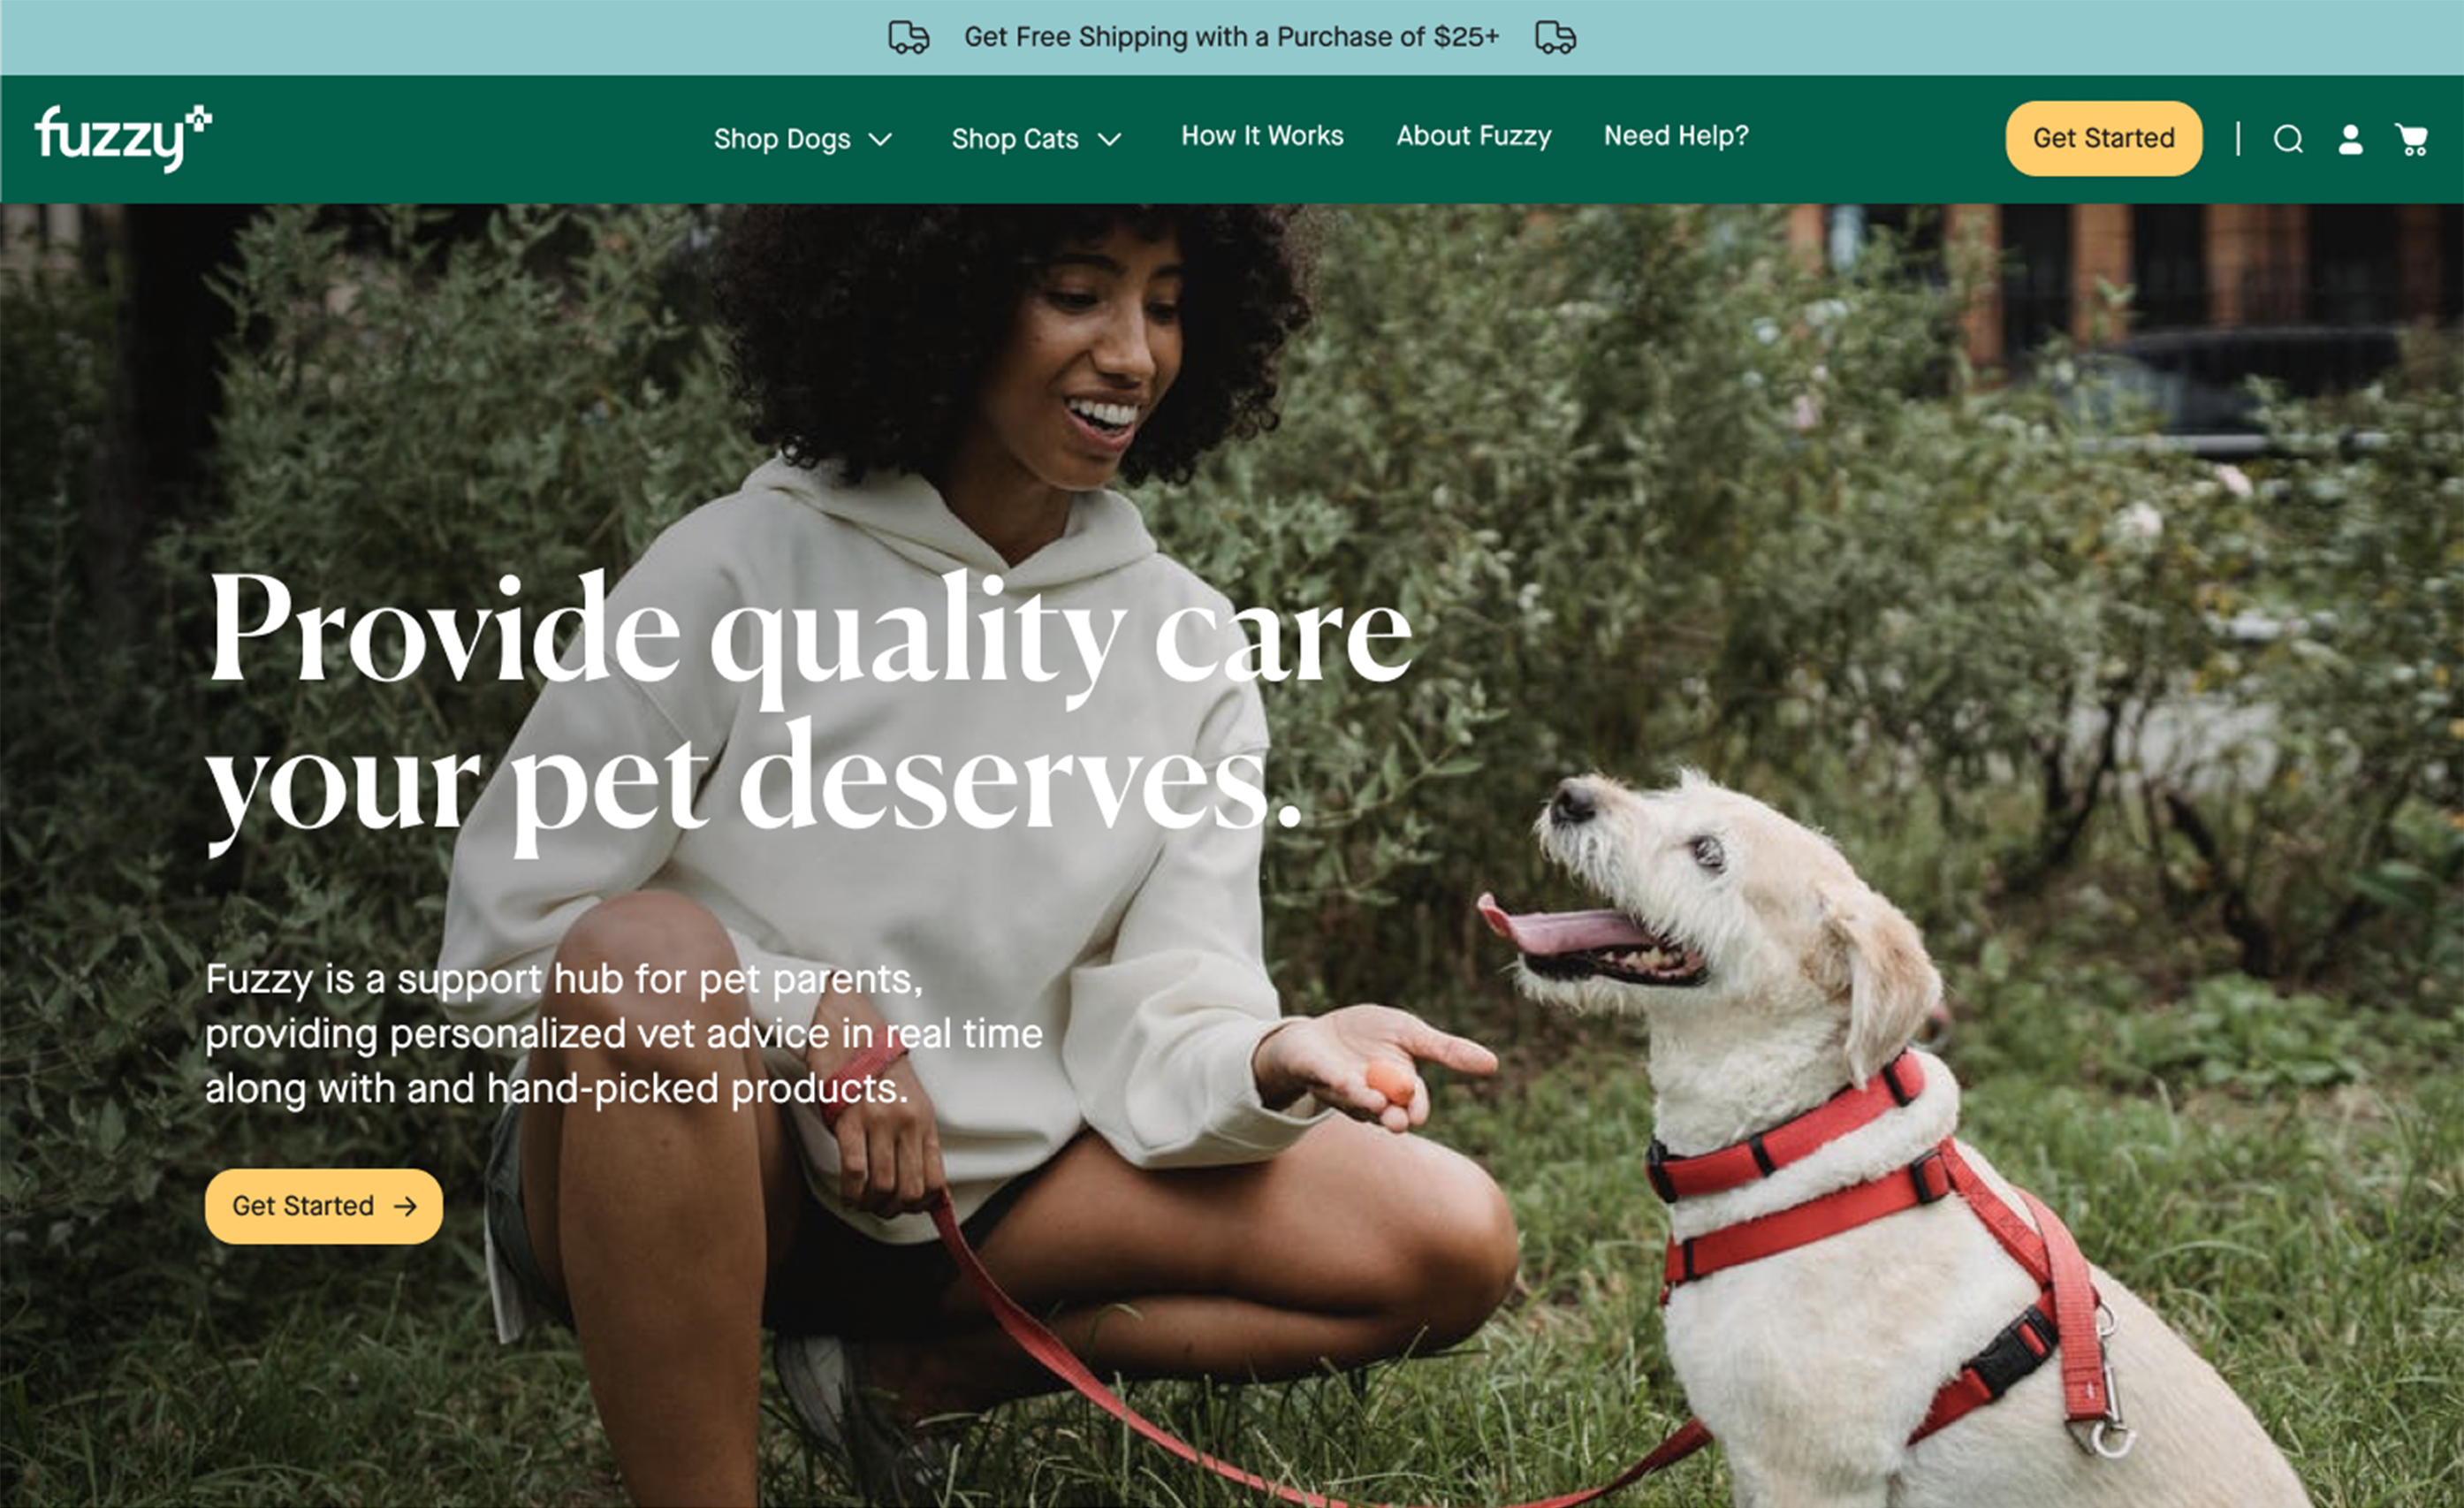2464x1508 pixels.
Task: Open the search magnifier icon
Action: click(2288, 139)
